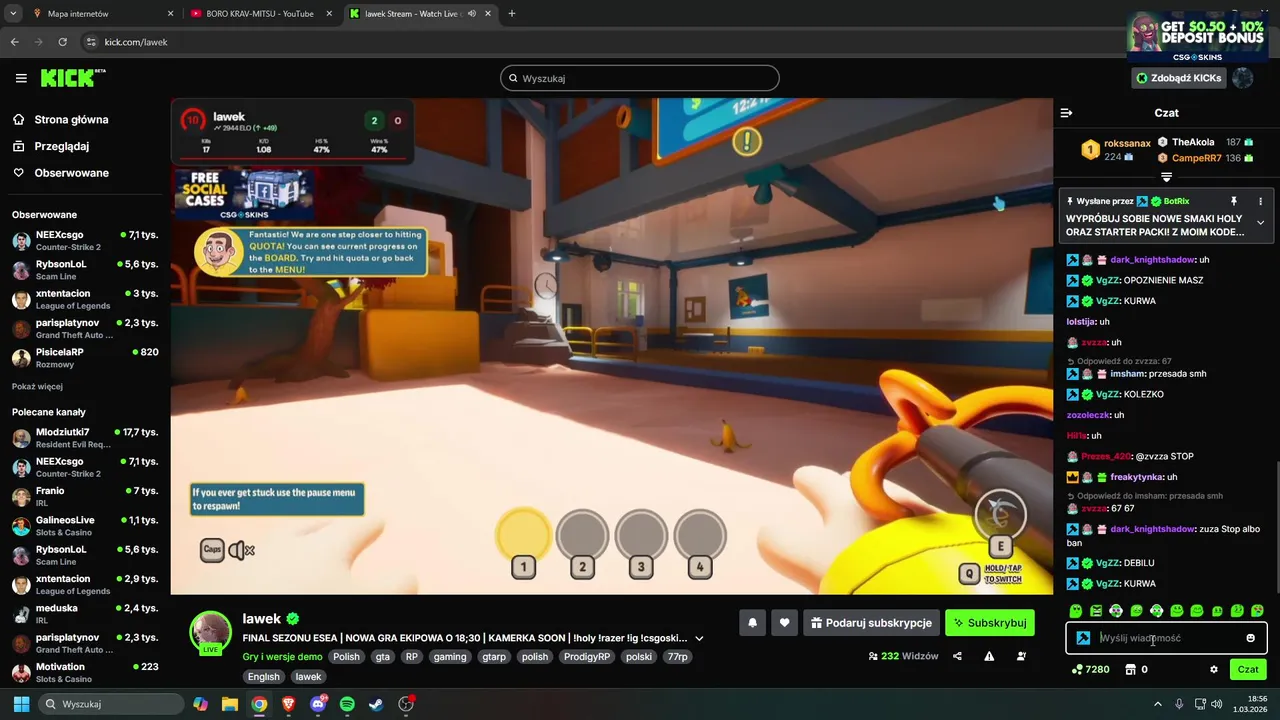The width and height of the screenshot is (1280, 720).
Task: Focus the Wyszukaj search bar on Kick
Action: point(640,78)
